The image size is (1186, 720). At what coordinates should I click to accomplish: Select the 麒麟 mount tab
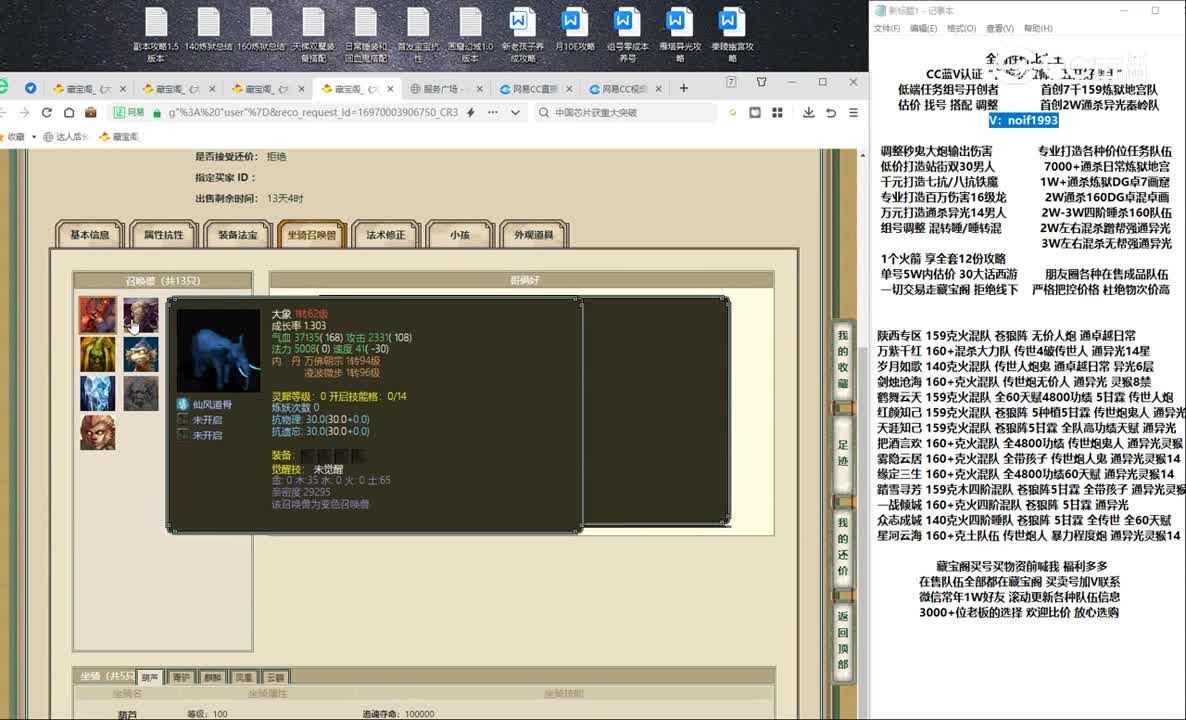coord(213,677)
